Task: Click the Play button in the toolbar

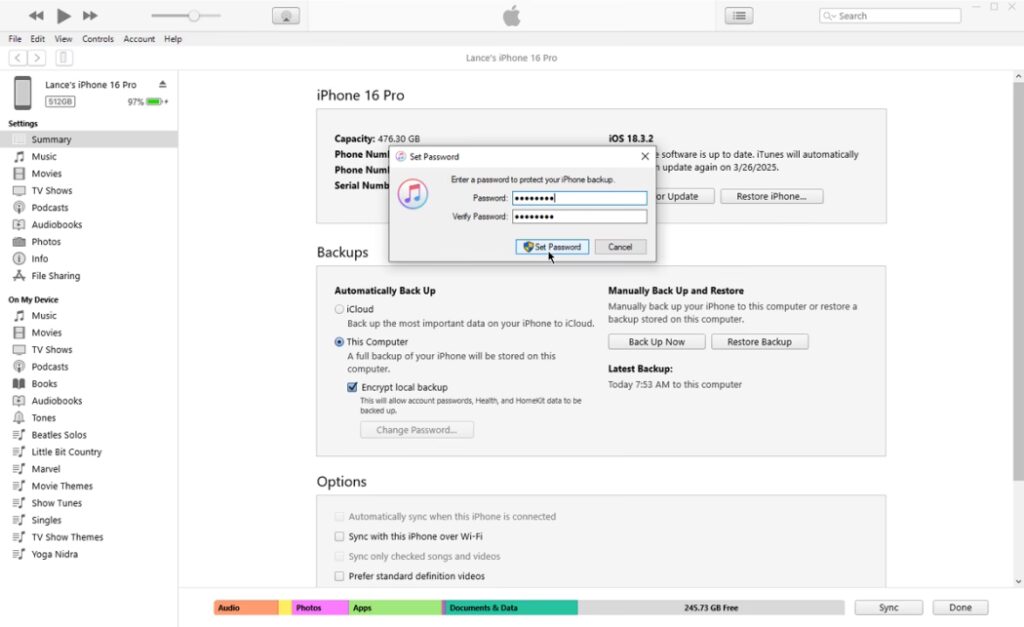Action: pos(64,16)
